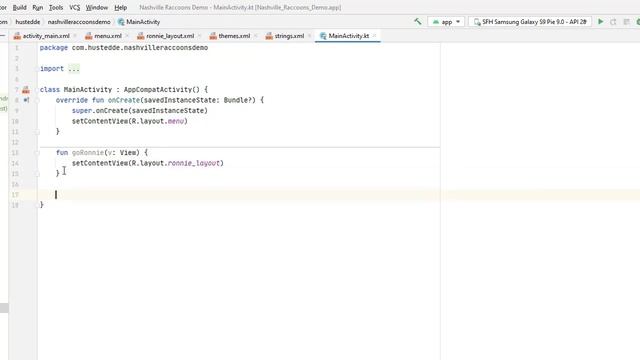Collapse the MainActivity class fold marker

(38, 90)
